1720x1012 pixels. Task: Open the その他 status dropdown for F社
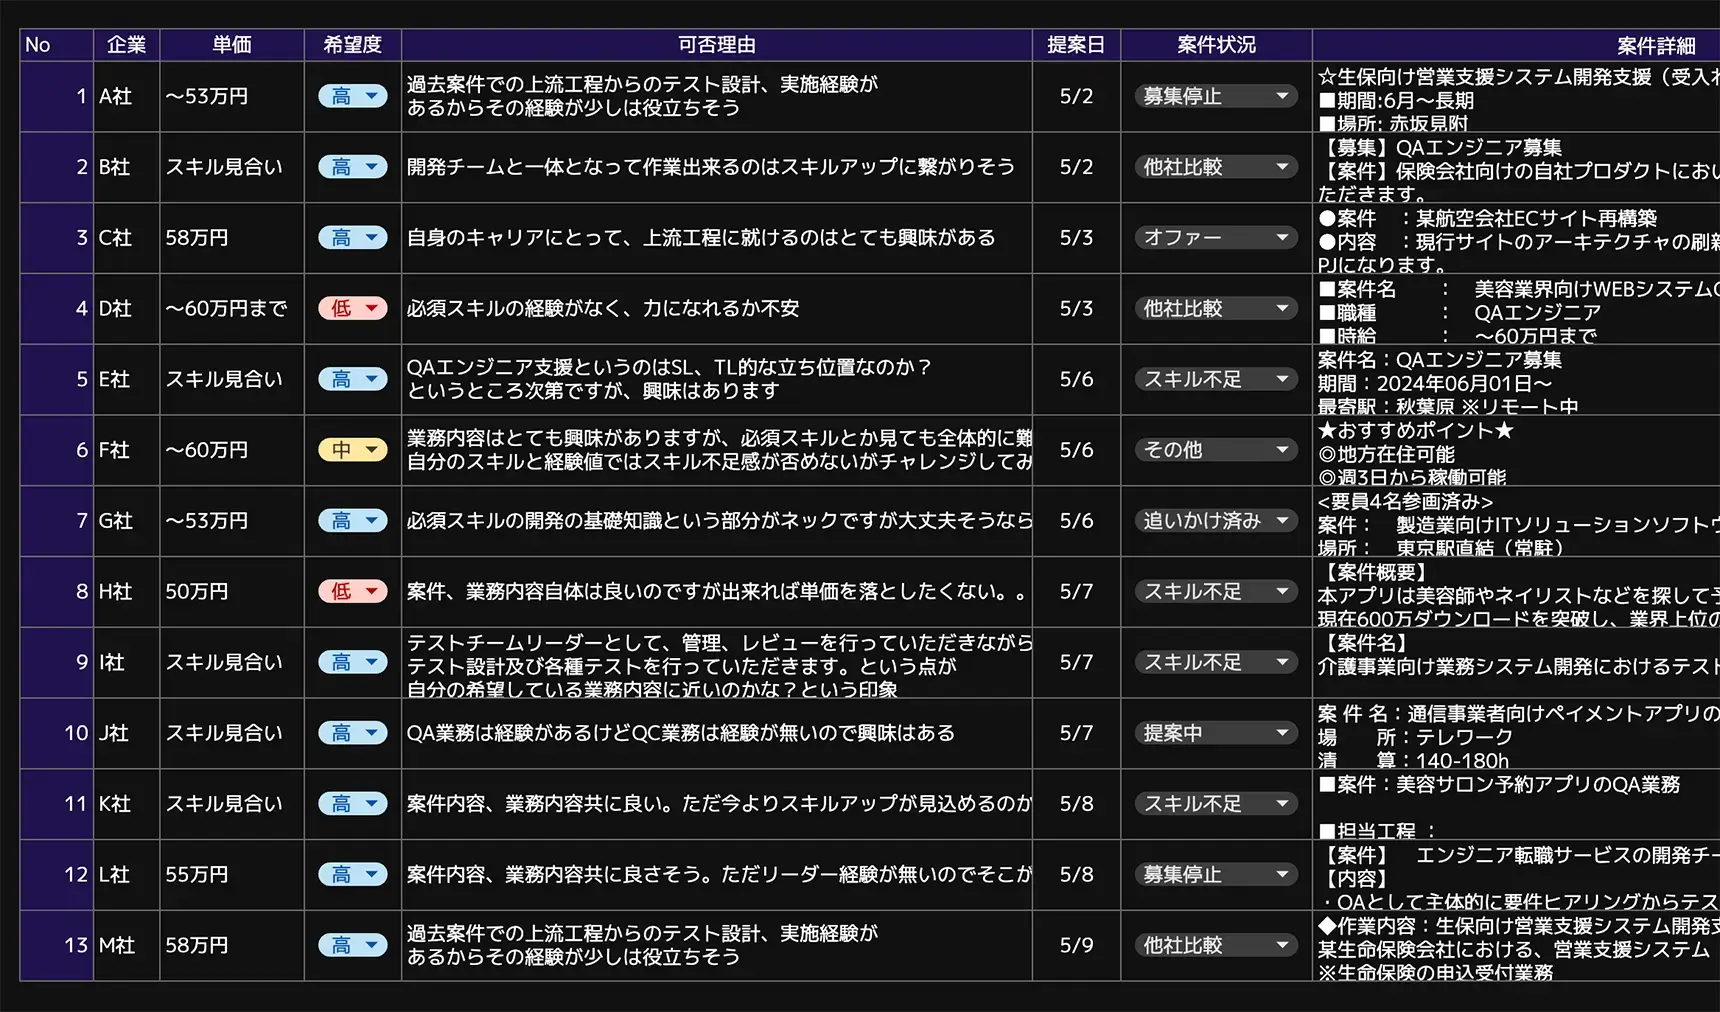pyautogui.click(x=1216, y=450)
